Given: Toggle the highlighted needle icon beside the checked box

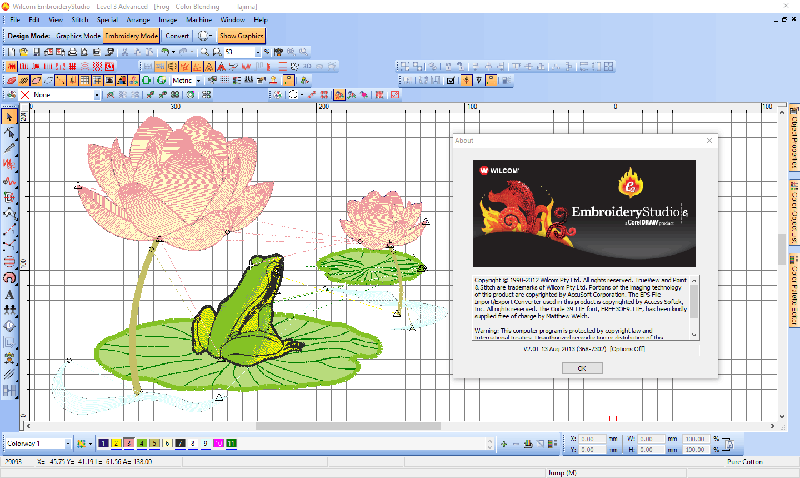Looking at the screenshot, I should point(466,81).
